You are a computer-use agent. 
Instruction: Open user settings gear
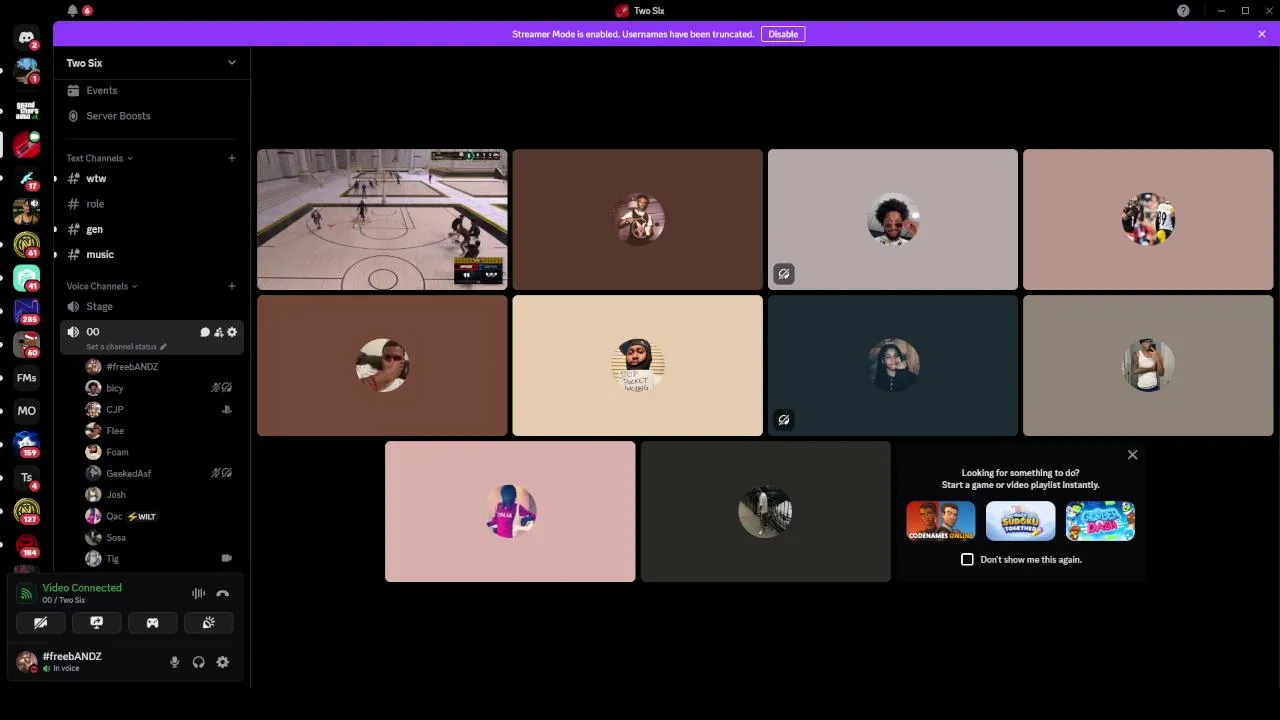(223, 662)
